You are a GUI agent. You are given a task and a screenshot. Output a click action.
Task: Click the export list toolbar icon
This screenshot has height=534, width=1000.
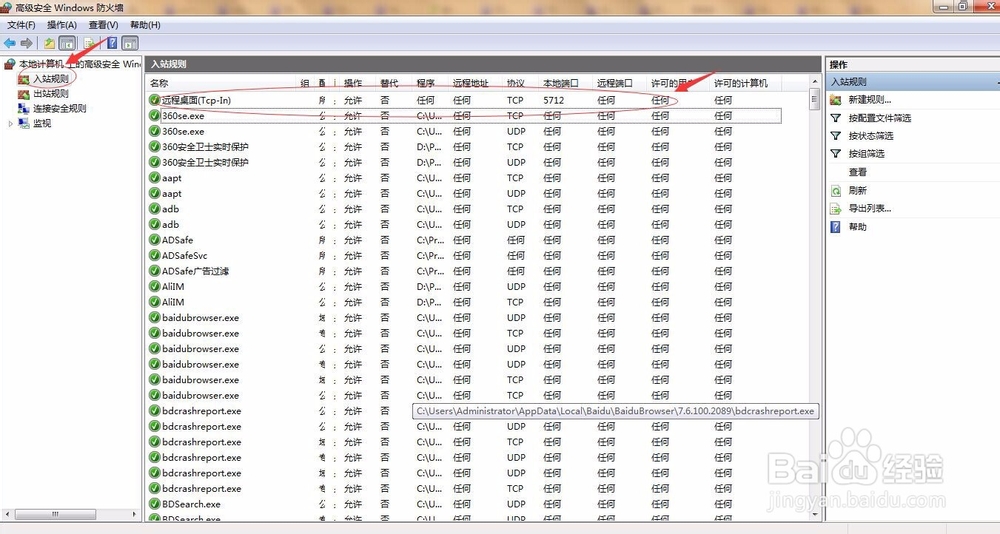click(89, 43)
